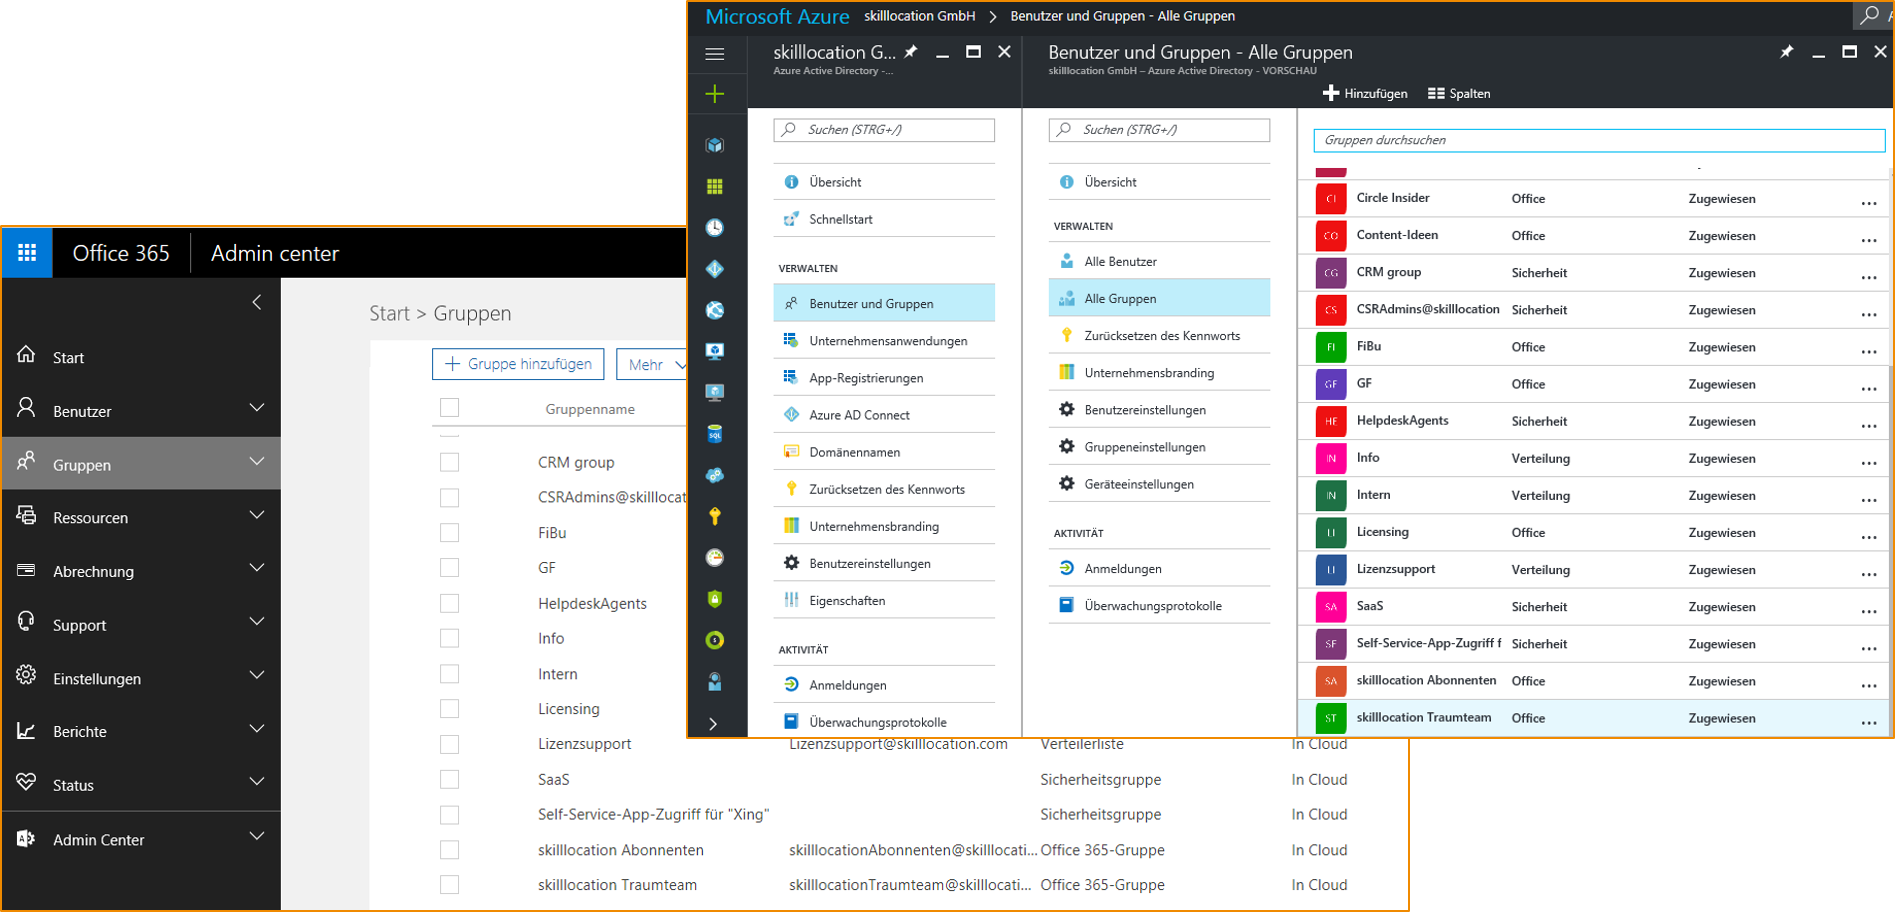Click the Circle Insider CI group tile icon
The height and width of the screenshot is (912, 1895).
coord(1331,199)
